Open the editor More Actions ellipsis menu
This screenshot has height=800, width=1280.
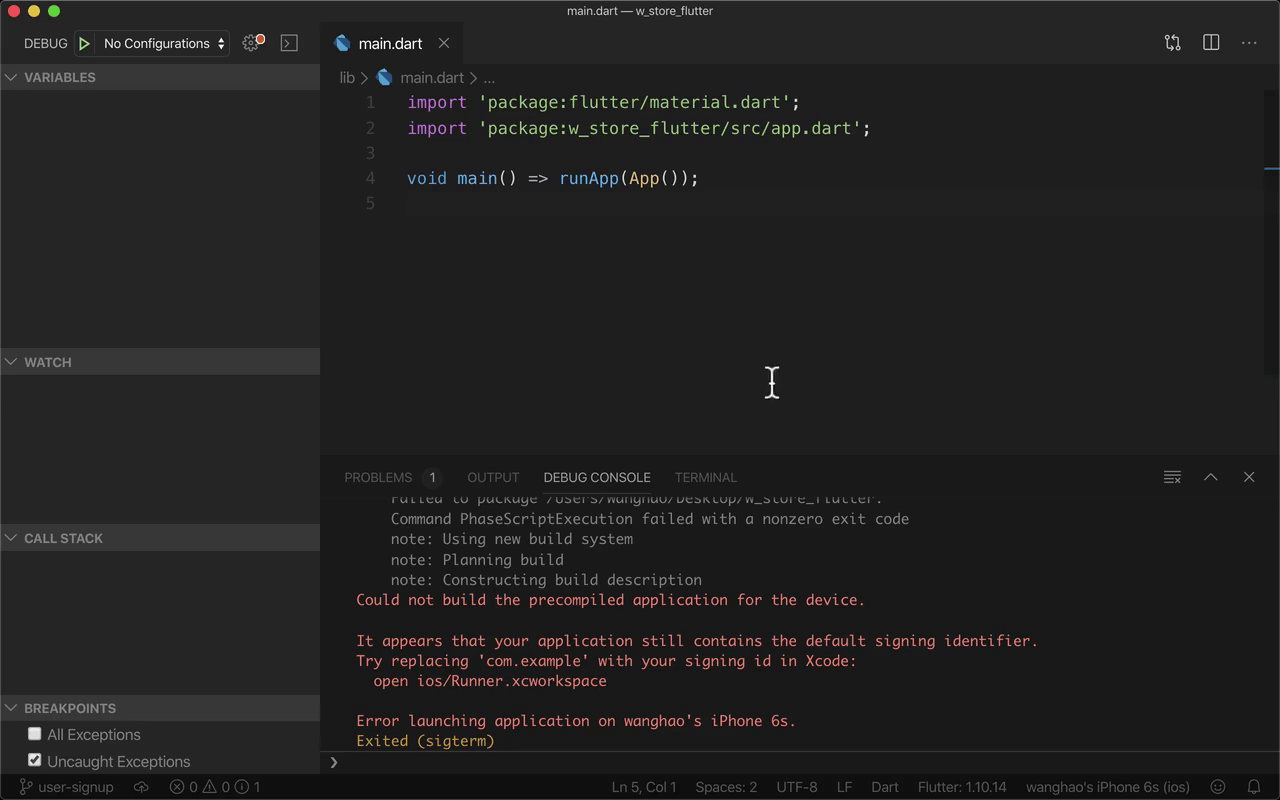(x=1249, y=43)
